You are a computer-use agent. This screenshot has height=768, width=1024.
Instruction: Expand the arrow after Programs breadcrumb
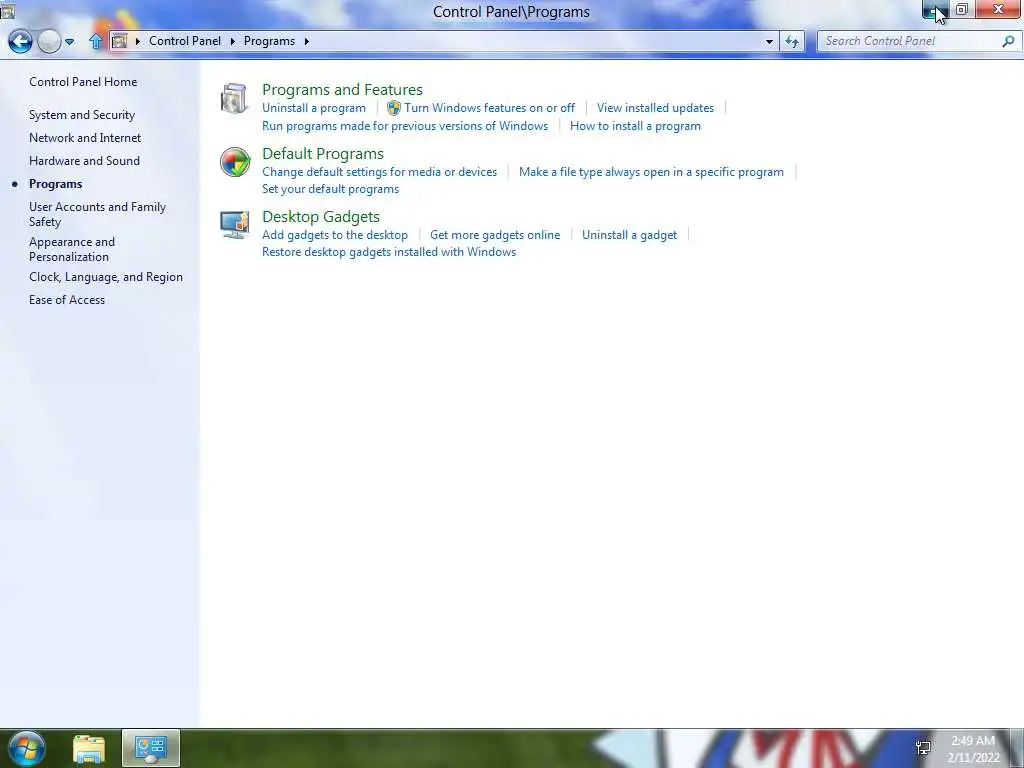pyautogui.click(x=306, y=41)
